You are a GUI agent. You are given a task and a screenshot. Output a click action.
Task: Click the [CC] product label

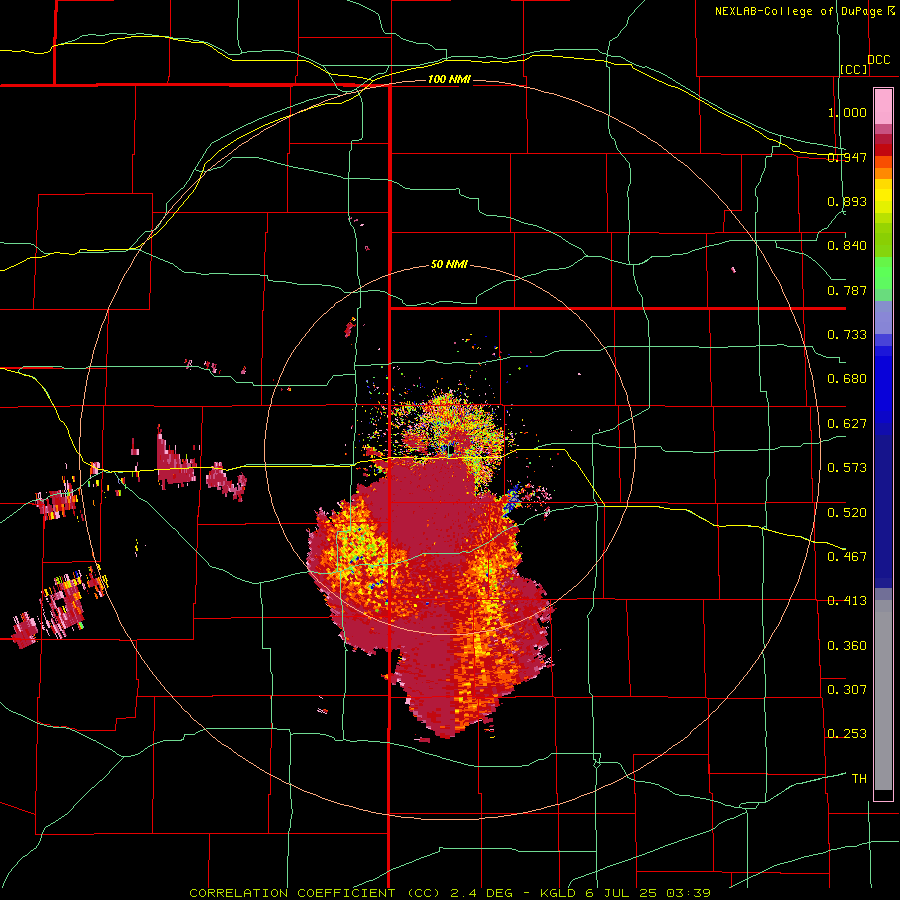tap(854, 69)
